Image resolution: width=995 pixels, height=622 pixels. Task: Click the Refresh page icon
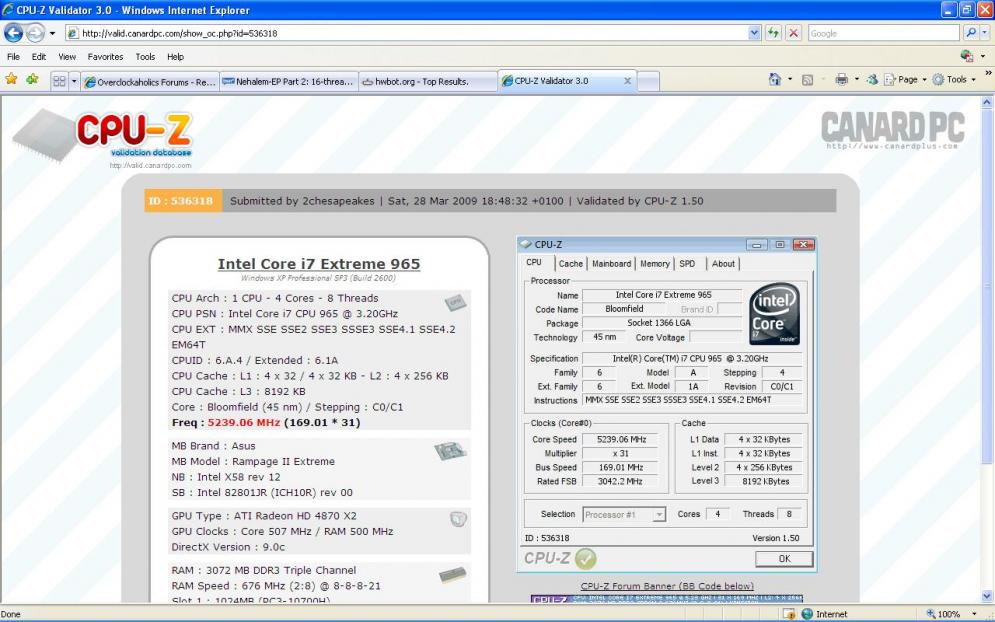click(x=773, y=33)
